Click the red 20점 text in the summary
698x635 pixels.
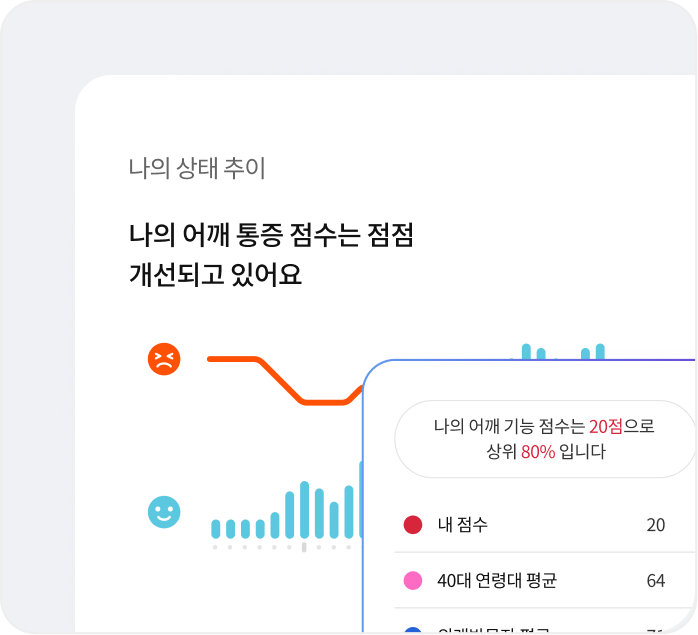[605, 426]
